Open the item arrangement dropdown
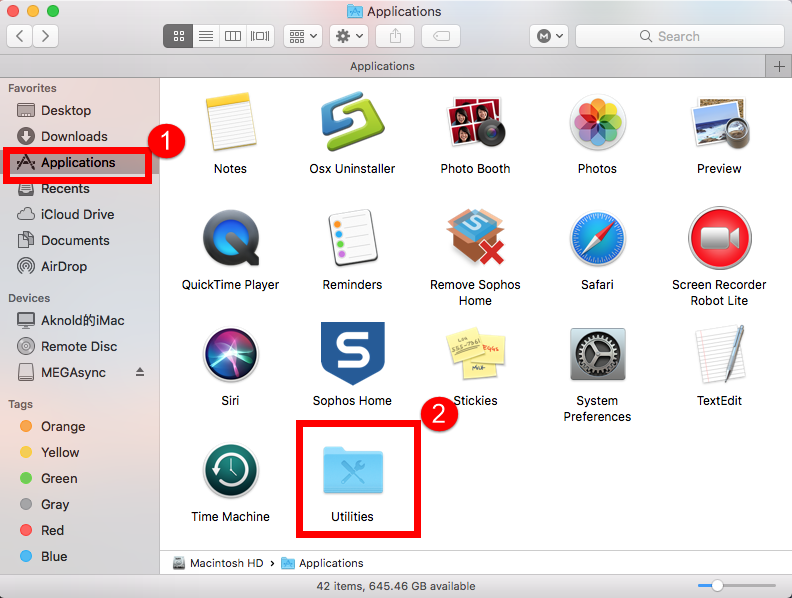792x598 pixels. pos(303,36)
